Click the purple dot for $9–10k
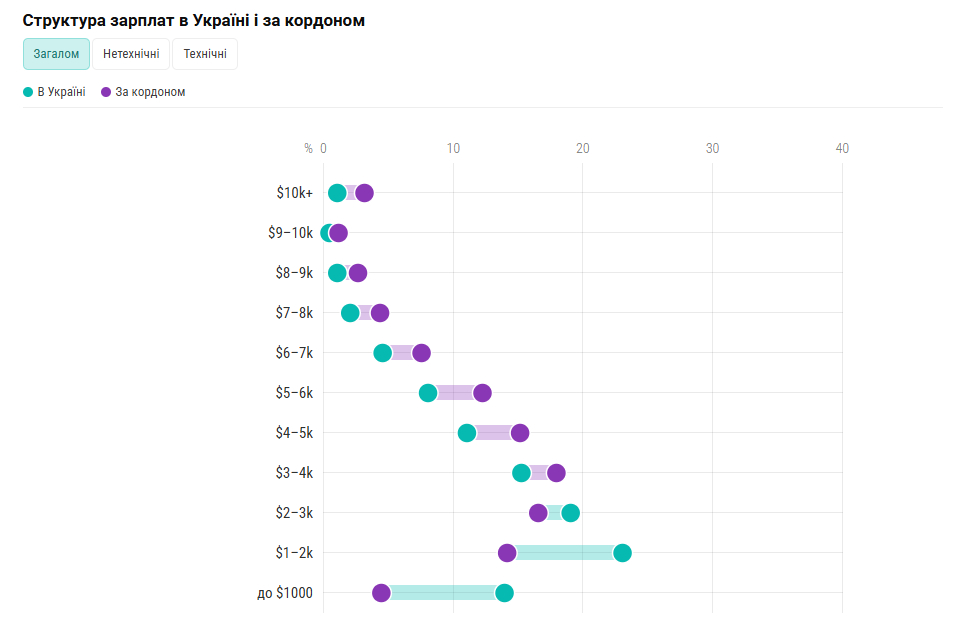 click(339, 233)
